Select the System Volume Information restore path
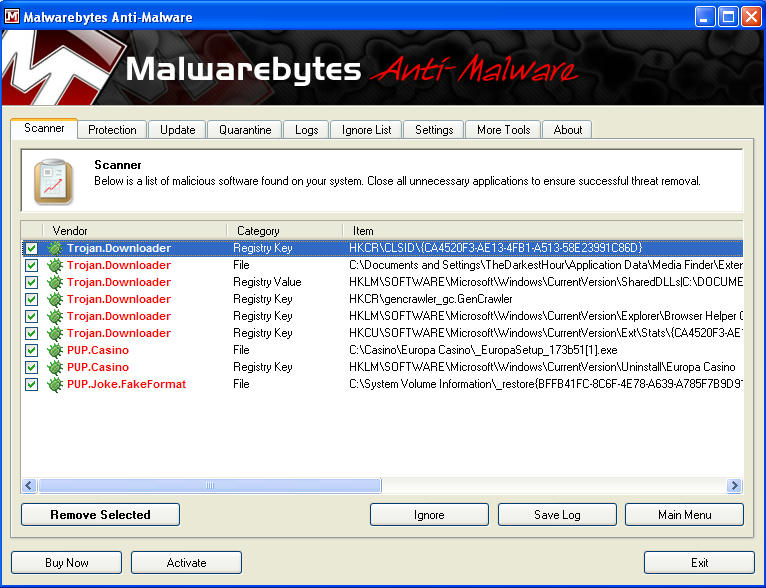This screenshot has width=766, height=588. [546, 384]
